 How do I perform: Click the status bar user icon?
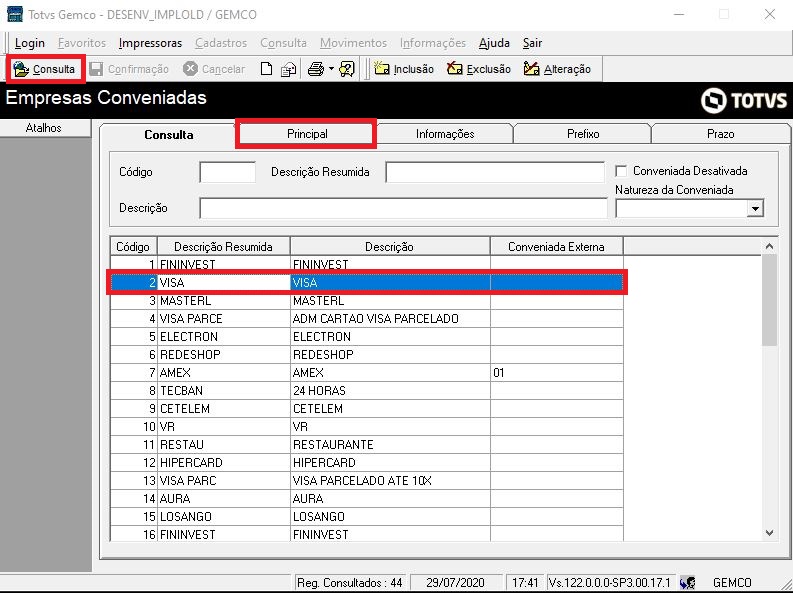tap(688, 582)
